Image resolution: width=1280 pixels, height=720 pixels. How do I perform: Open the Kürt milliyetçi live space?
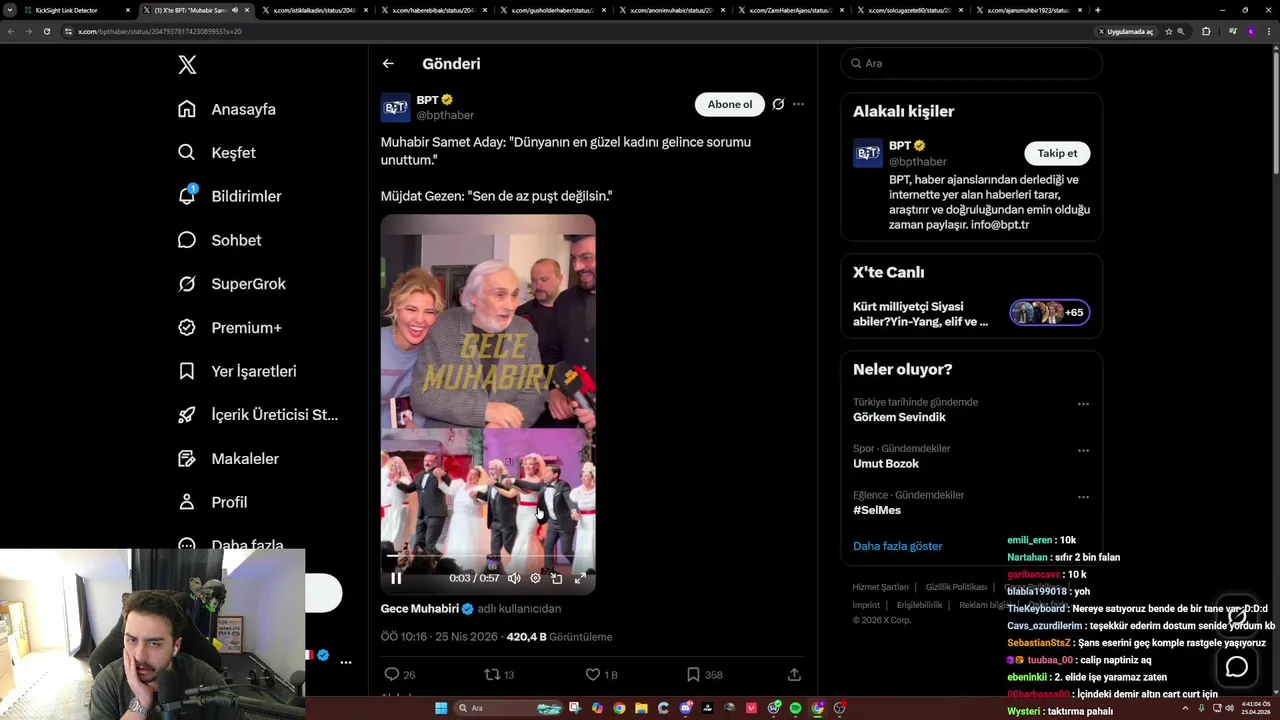971,313
